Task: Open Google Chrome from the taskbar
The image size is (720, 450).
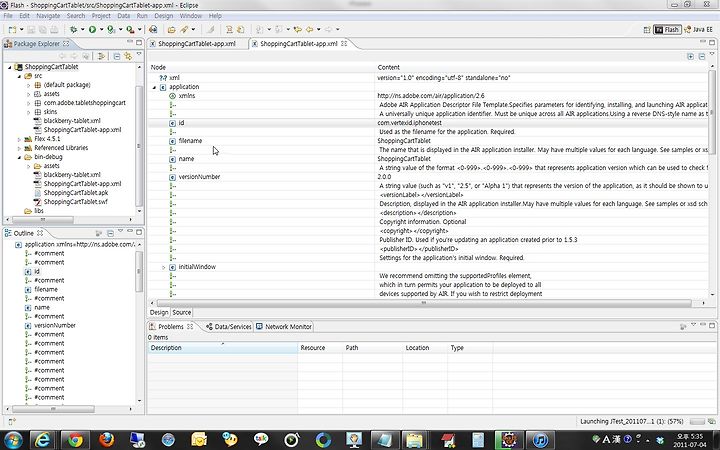Action: point(75,440)
